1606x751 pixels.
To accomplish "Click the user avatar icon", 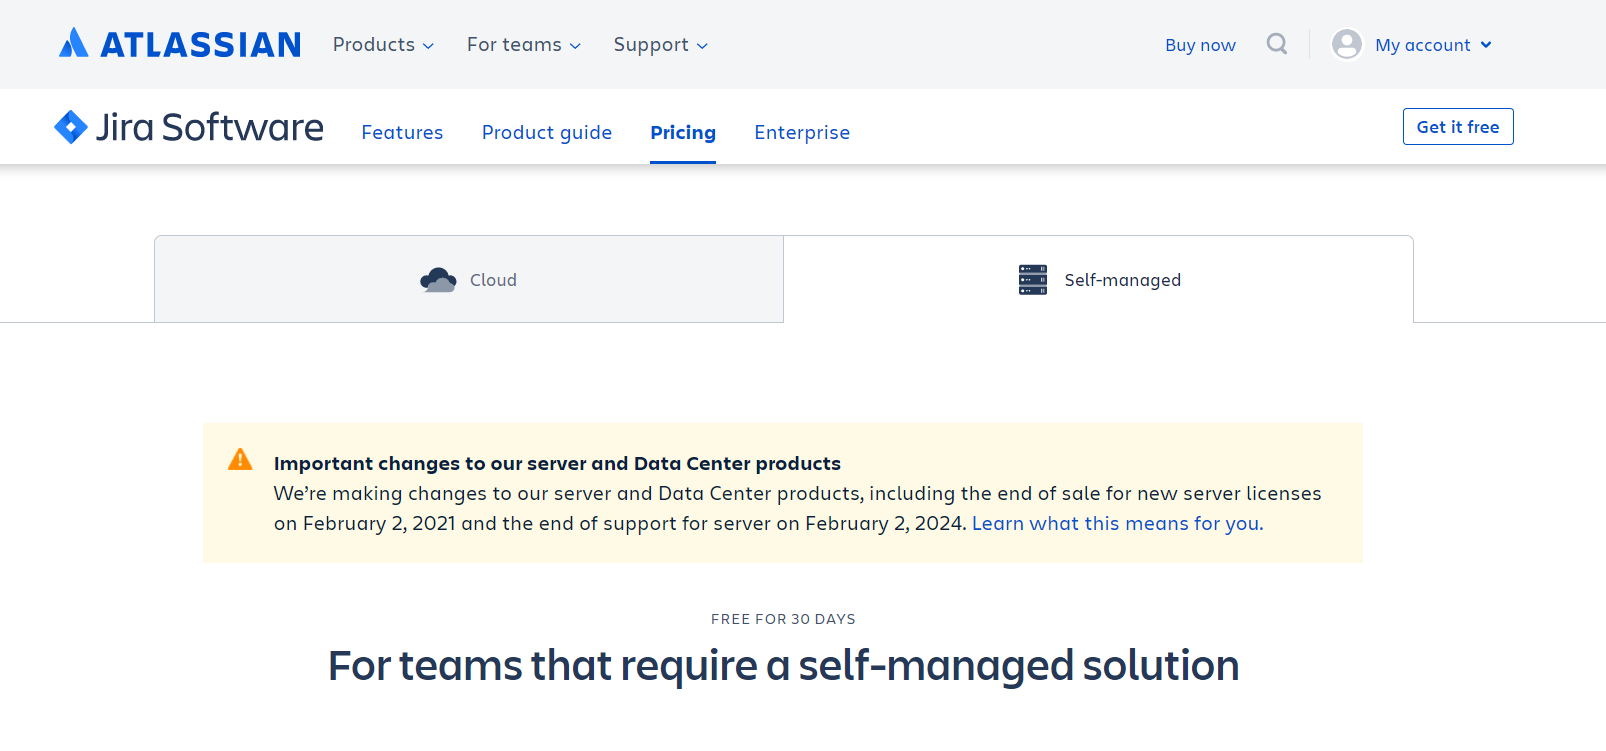I will coord(1347,44).
